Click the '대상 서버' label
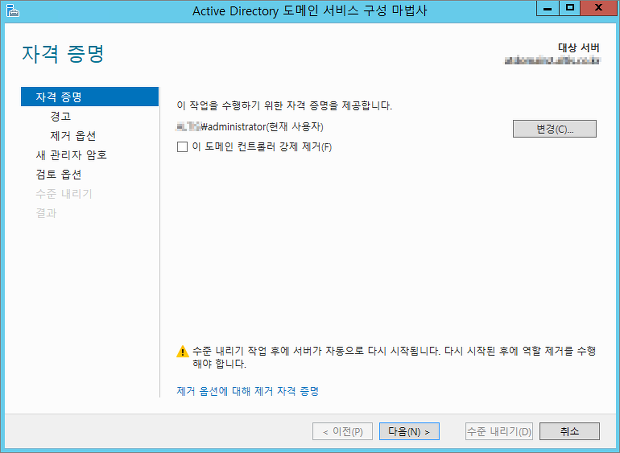 pyautogui.click(x=579, y=48)
